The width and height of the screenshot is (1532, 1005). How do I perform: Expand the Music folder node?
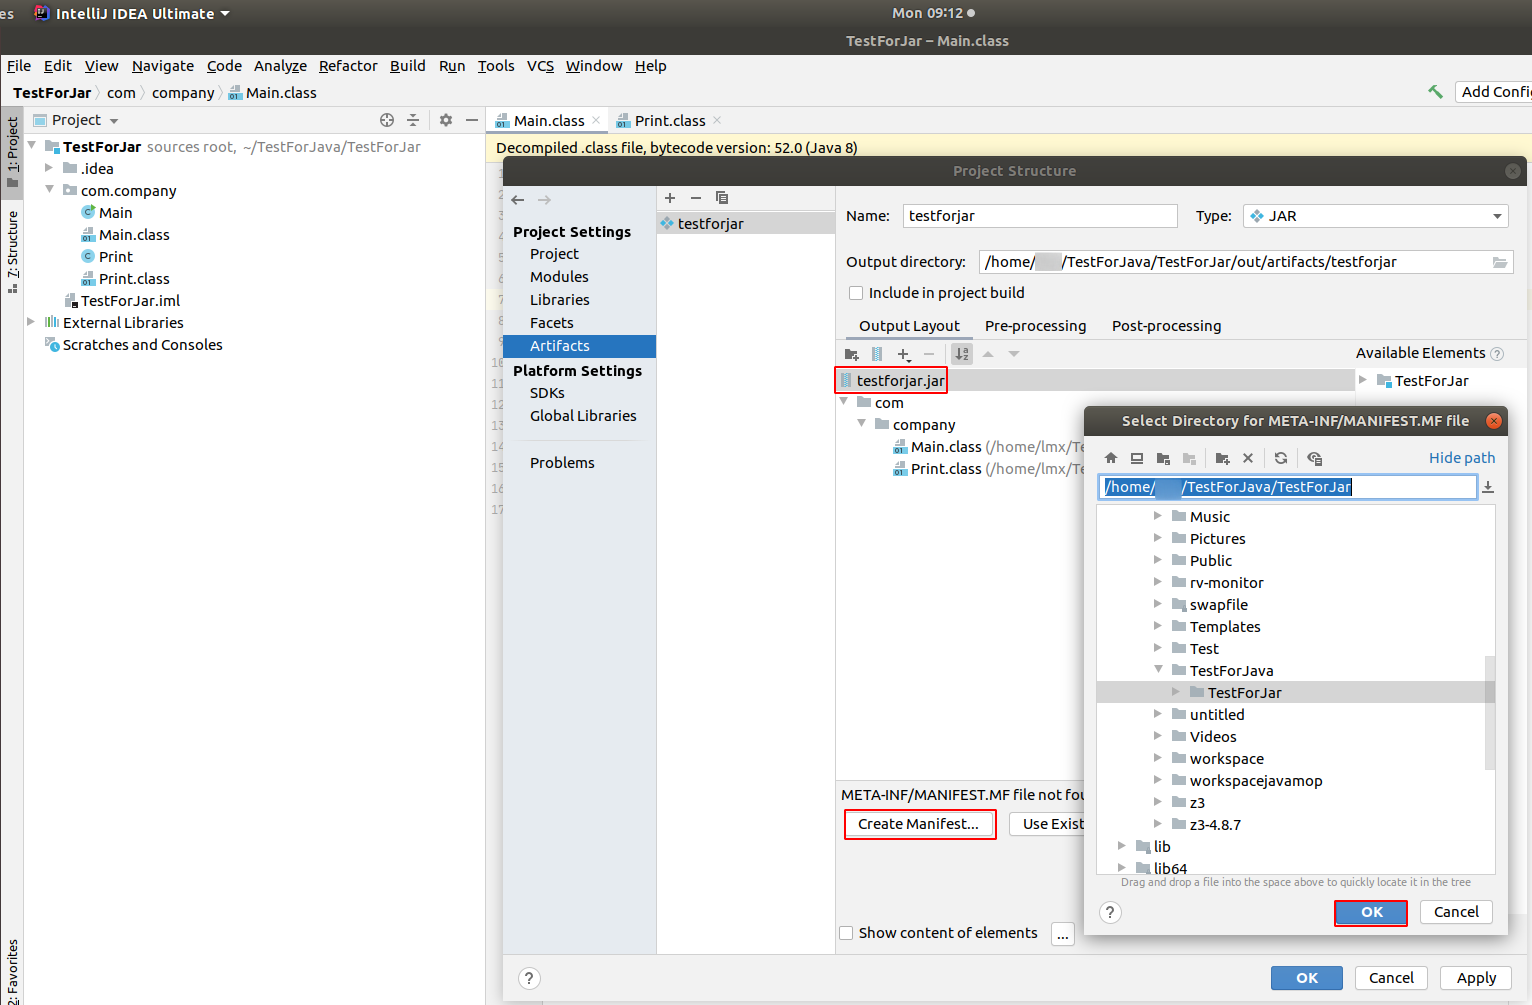[x=1158, y=516]
